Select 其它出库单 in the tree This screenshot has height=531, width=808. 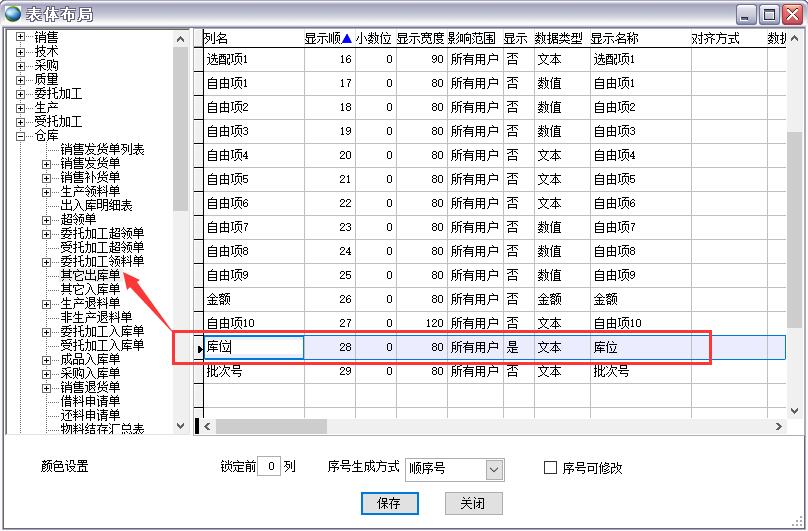pyautogui.click(x=90, y=275)
